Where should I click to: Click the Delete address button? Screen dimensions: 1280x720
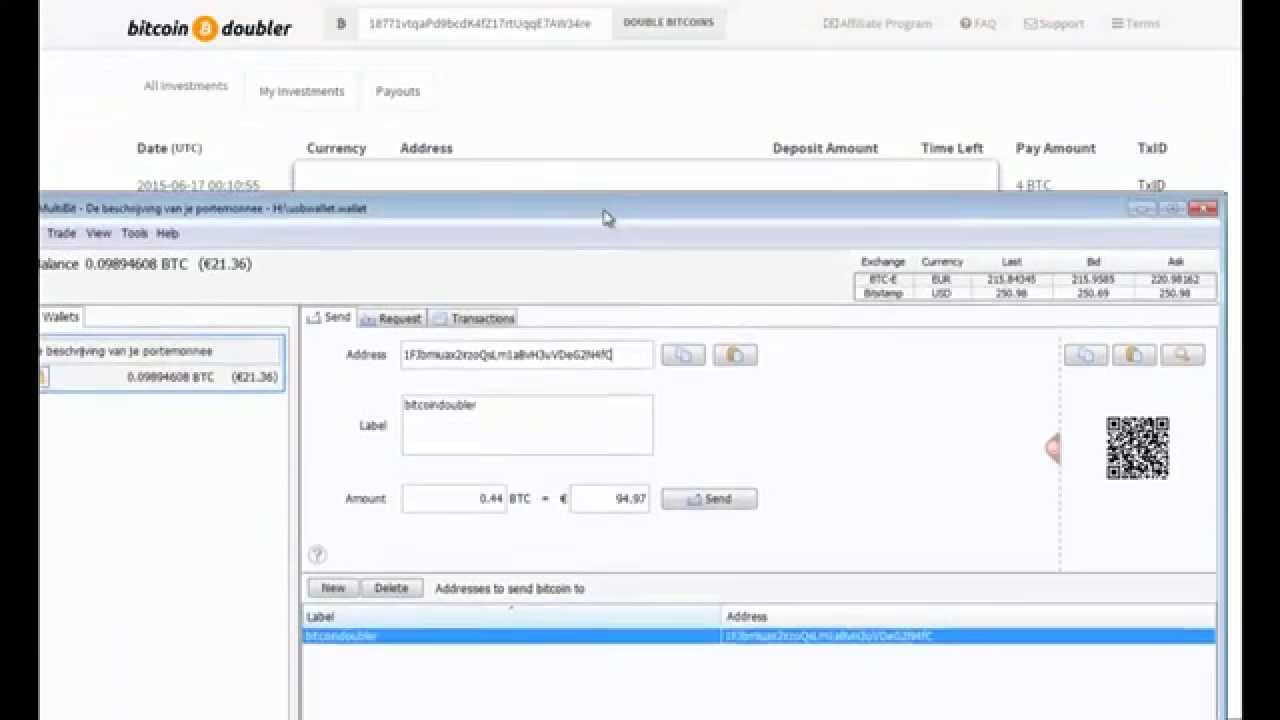click(x=391, y=588)
